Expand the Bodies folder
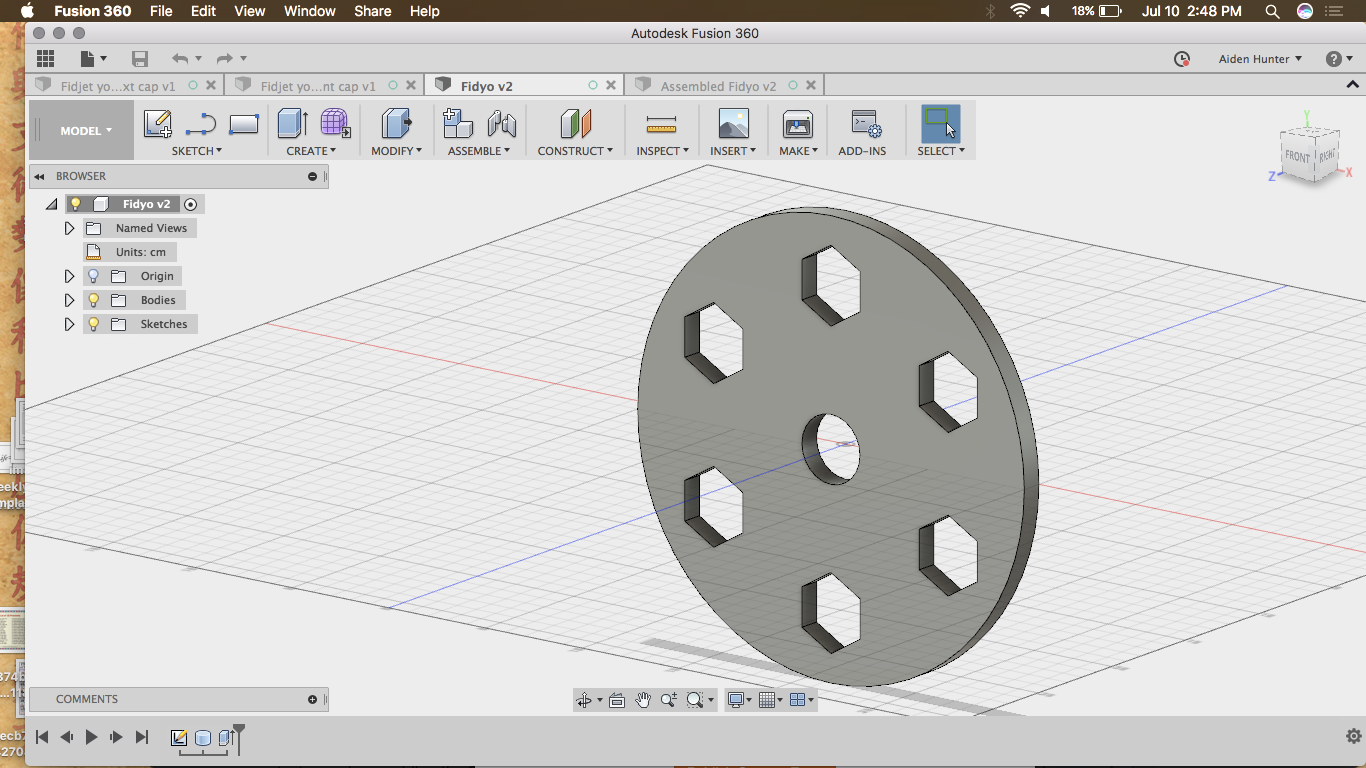1366x768 pixels. coord(69,300)
